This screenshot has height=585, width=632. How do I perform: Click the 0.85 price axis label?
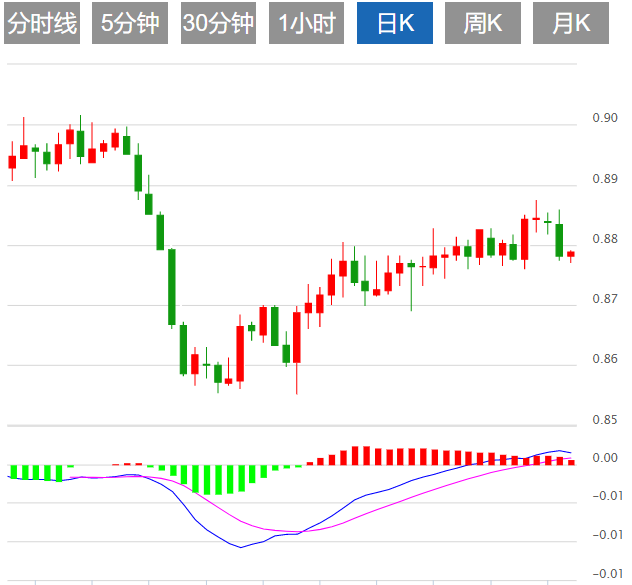[x=605, y=420]
